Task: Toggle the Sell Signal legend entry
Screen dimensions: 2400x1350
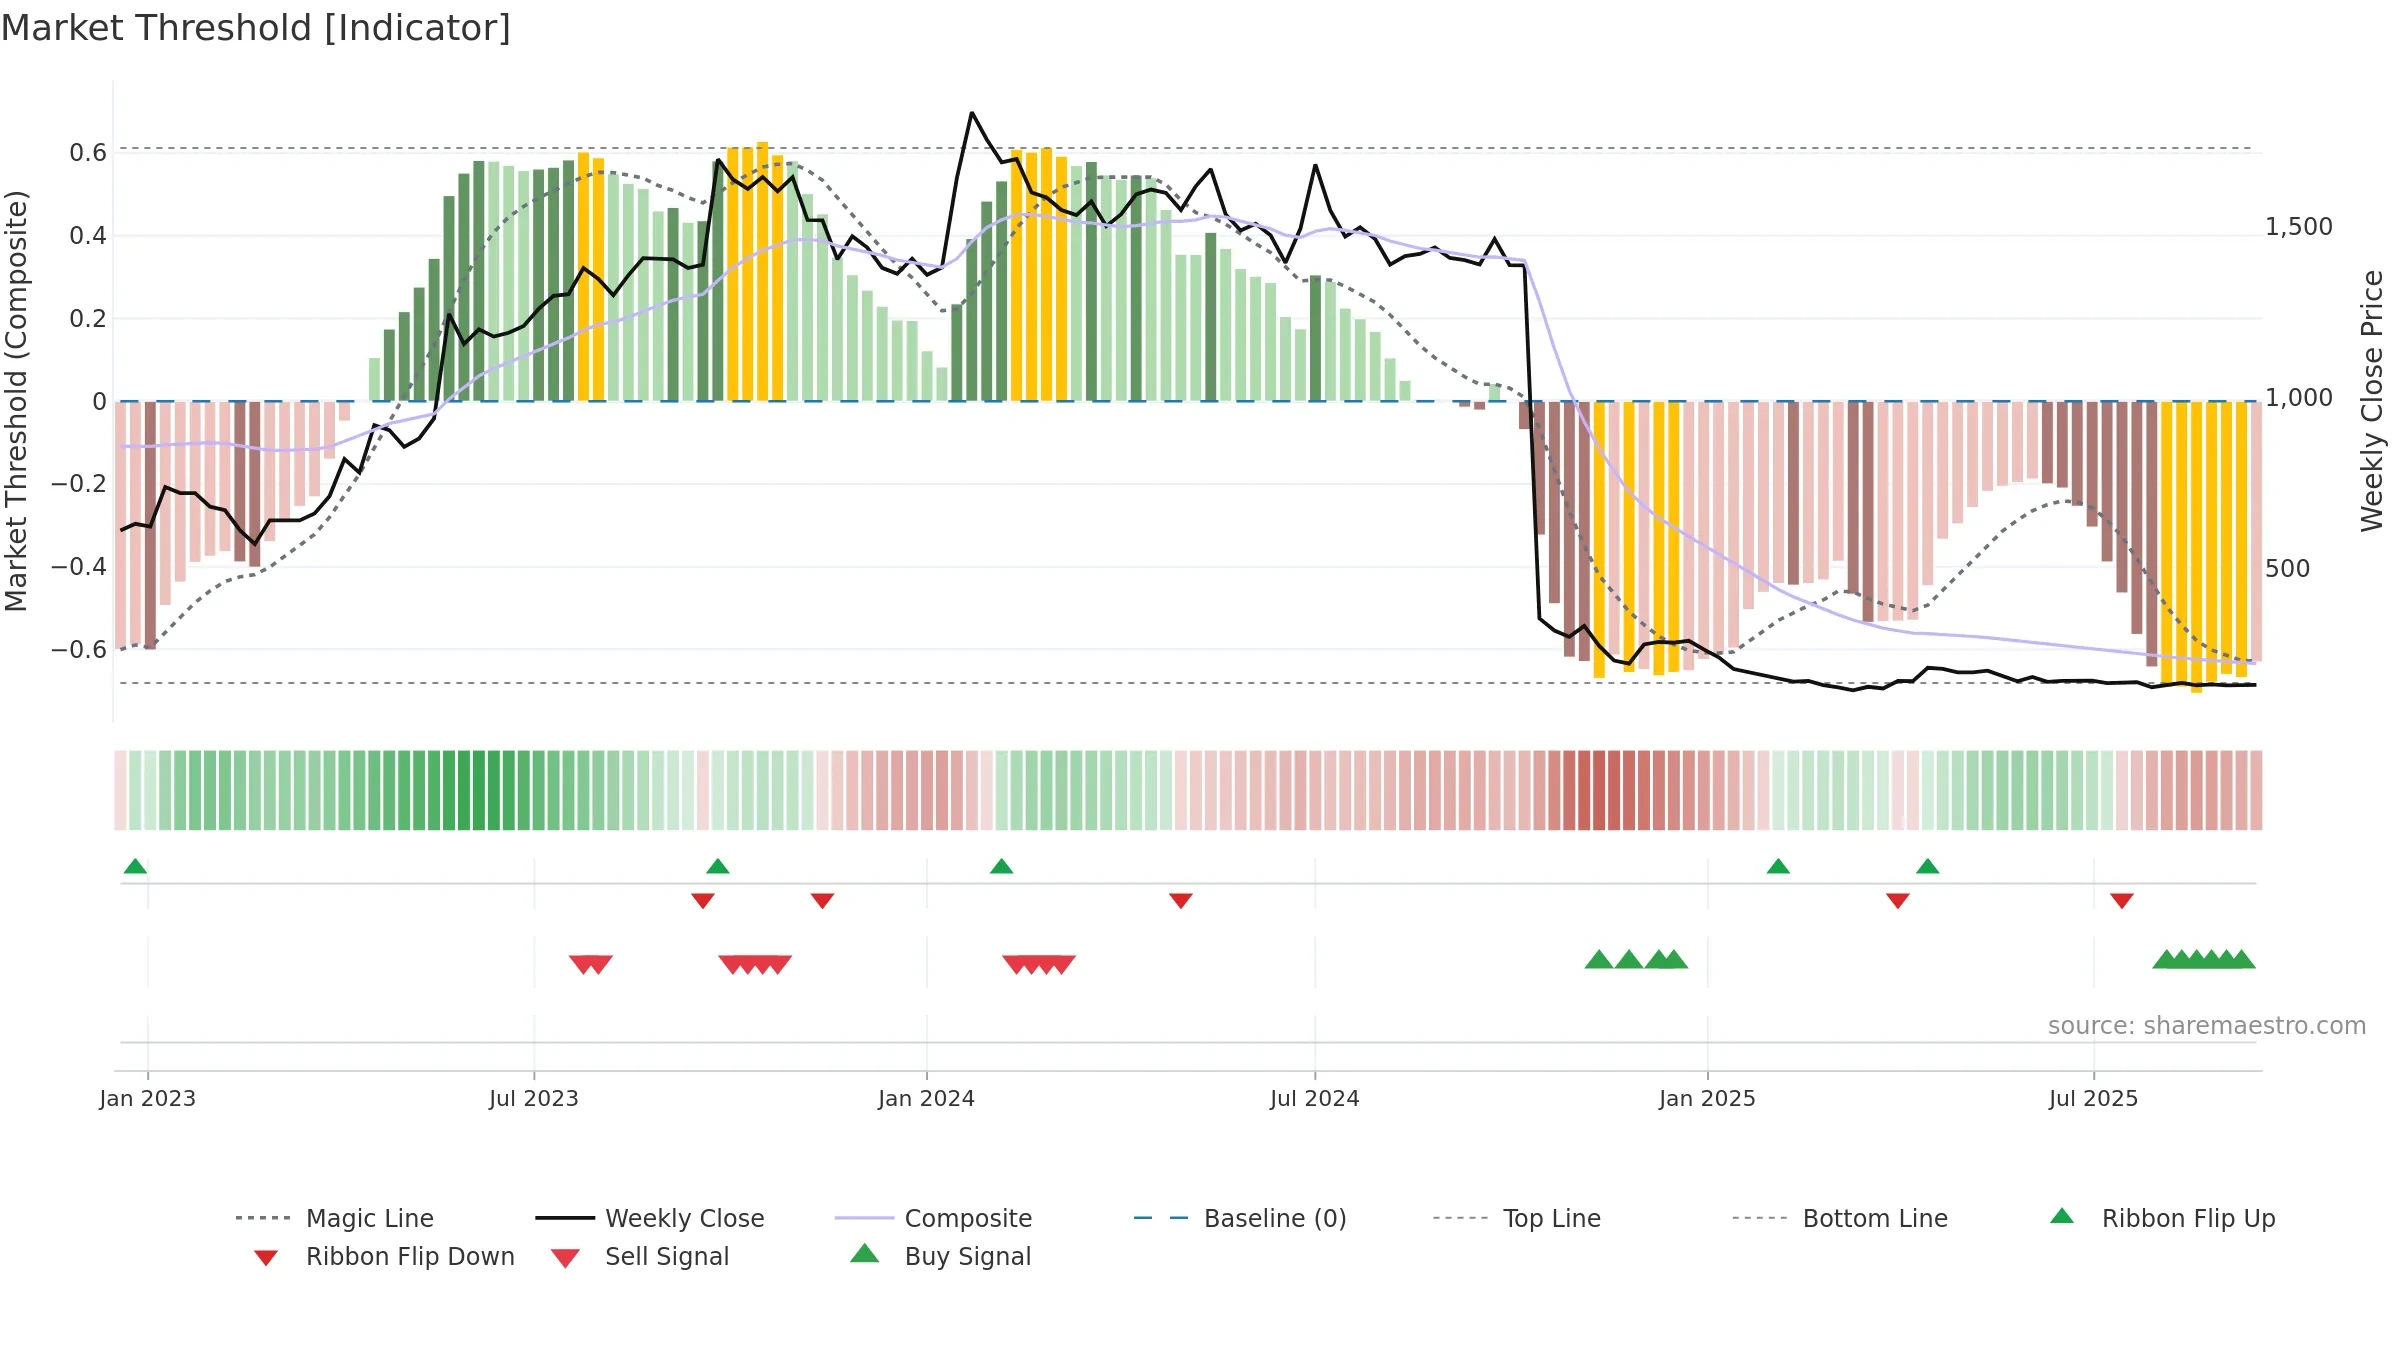Action: click(x=640, y=1256)
